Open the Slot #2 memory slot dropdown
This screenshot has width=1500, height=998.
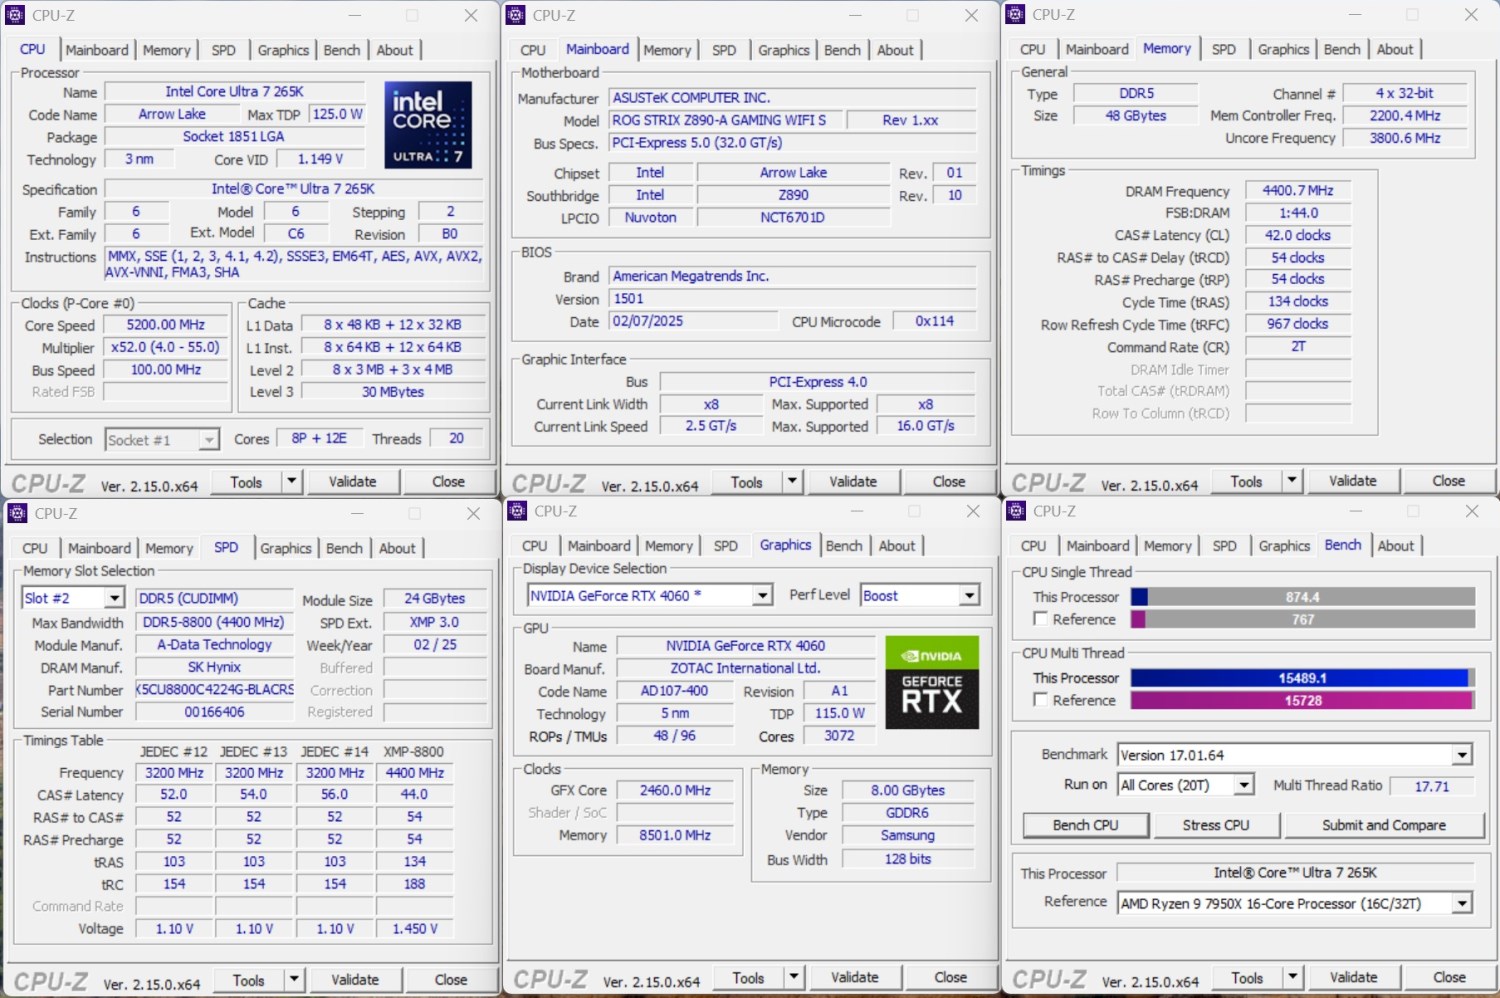point(114,598)
